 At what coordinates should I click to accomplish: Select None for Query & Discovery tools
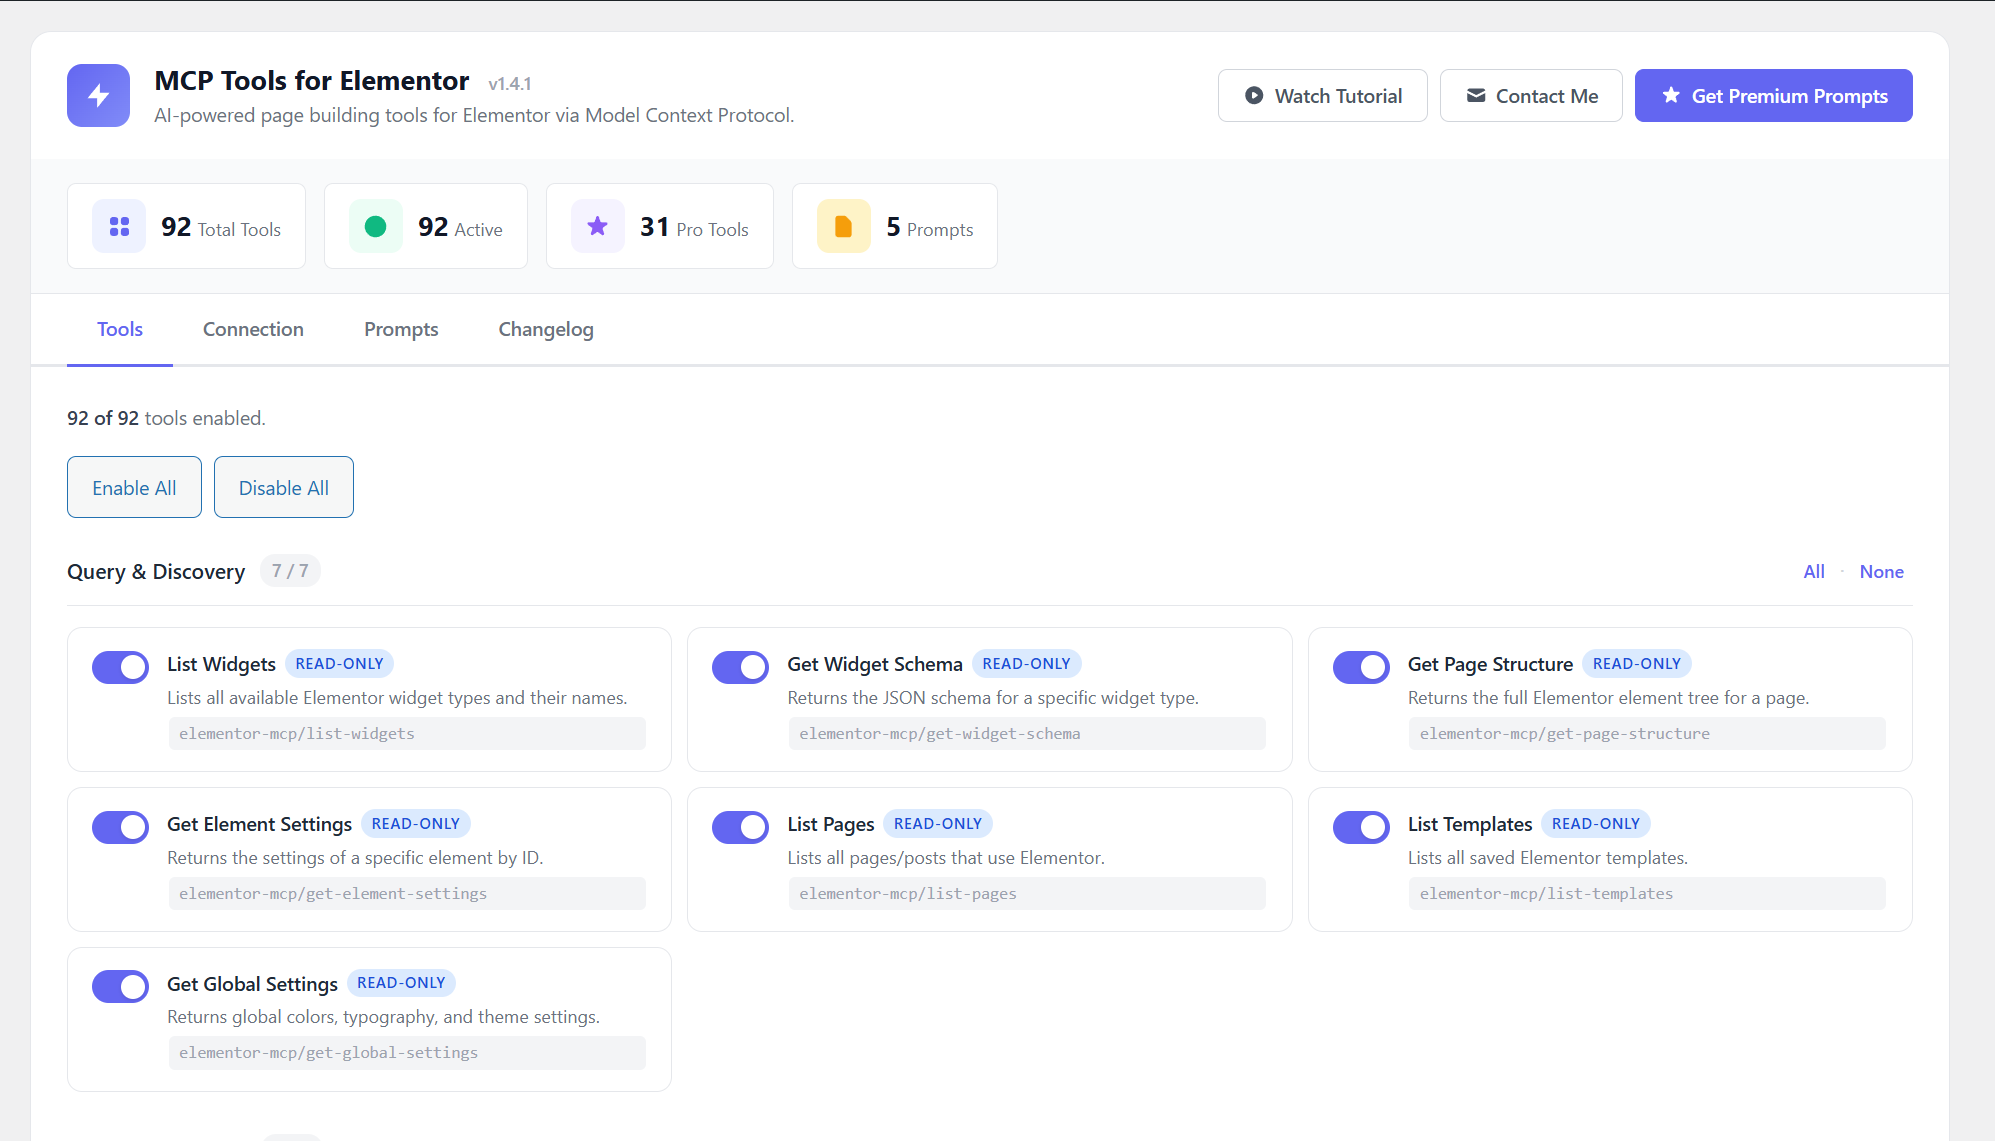click(1881, 572)
